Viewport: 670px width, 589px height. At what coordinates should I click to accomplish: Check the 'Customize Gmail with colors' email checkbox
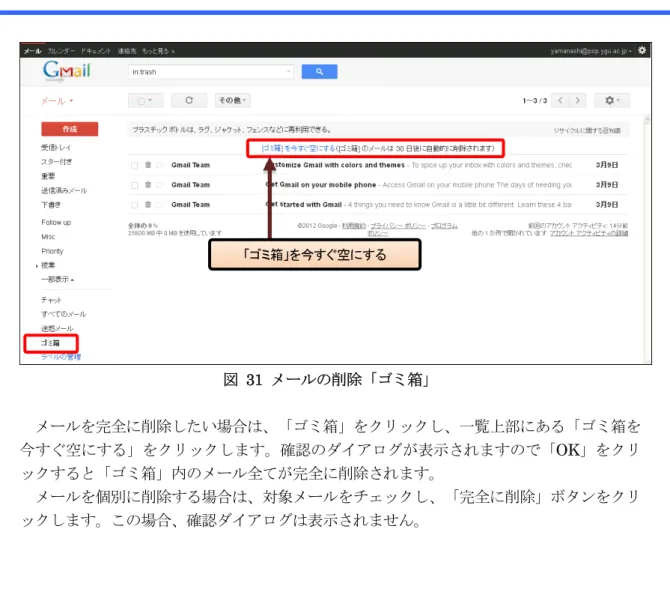[x=135, y=165]
